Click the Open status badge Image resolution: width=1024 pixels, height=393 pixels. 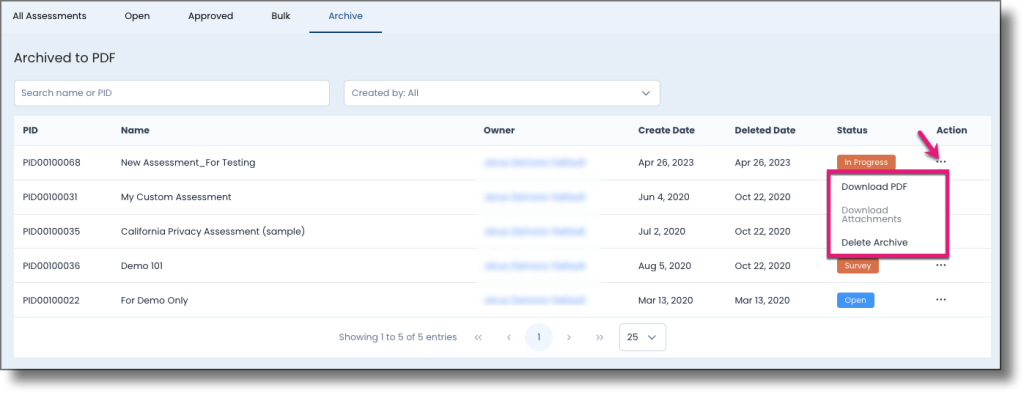[x=856, y=300]
